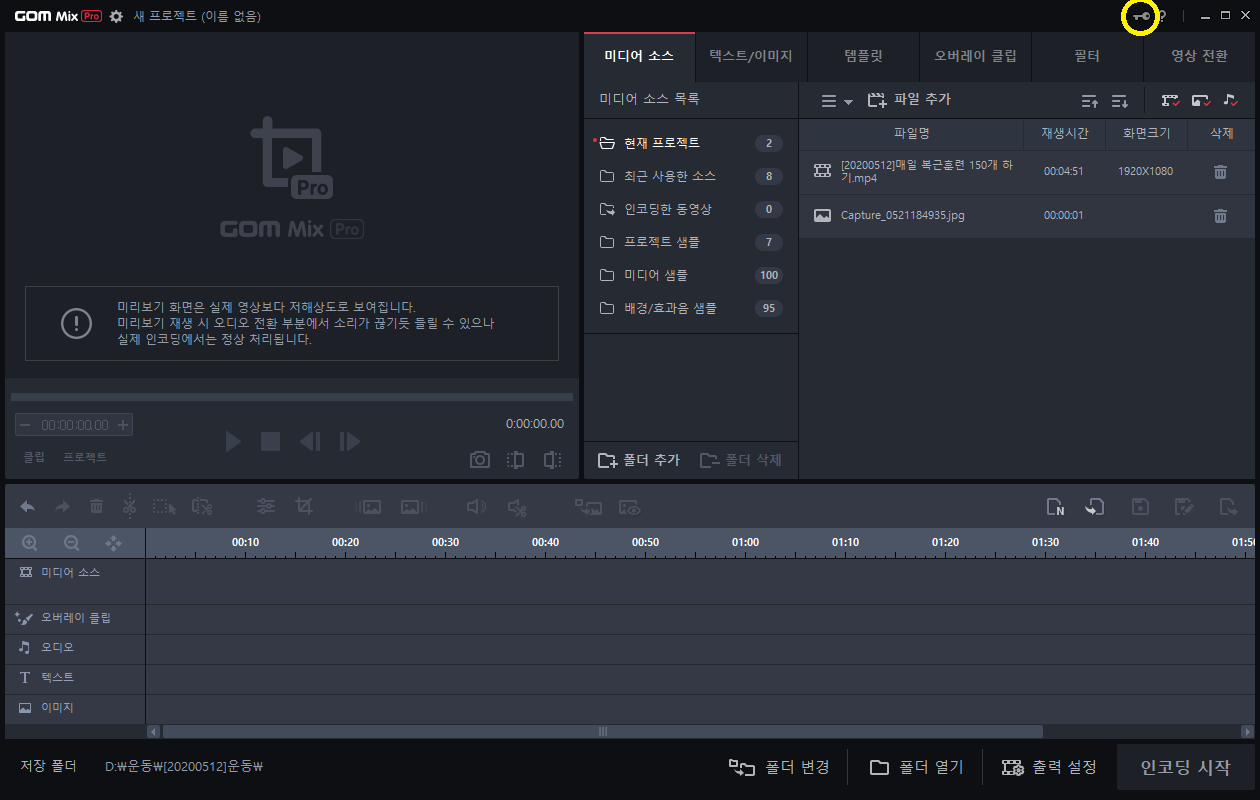The image size is (1260, 800).
Task: Click the redo arrow in timeline toolbar
Action: (62, 507)
